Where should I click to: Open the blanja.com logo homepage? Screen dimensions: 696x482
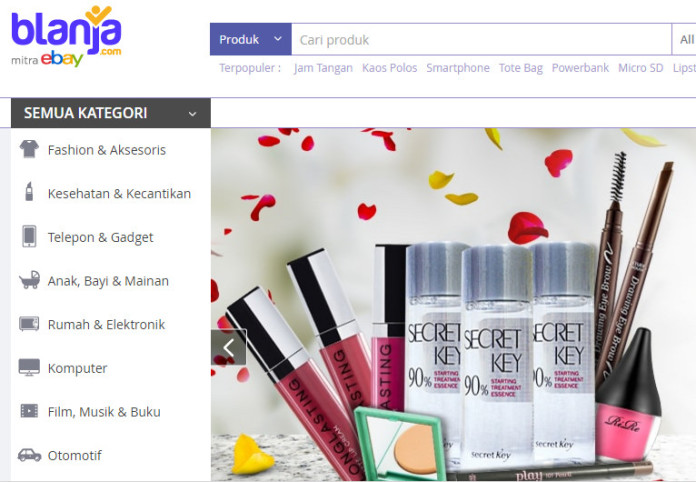click(x=66, y=36)
